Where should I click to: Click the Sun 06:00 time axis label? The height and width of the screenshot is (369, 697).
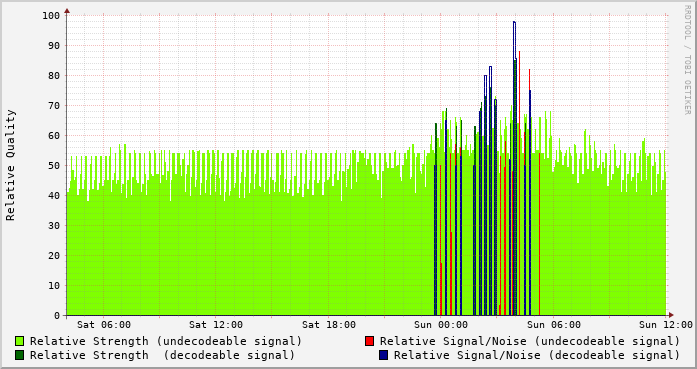pyautogui.click(x=554, y=325)
